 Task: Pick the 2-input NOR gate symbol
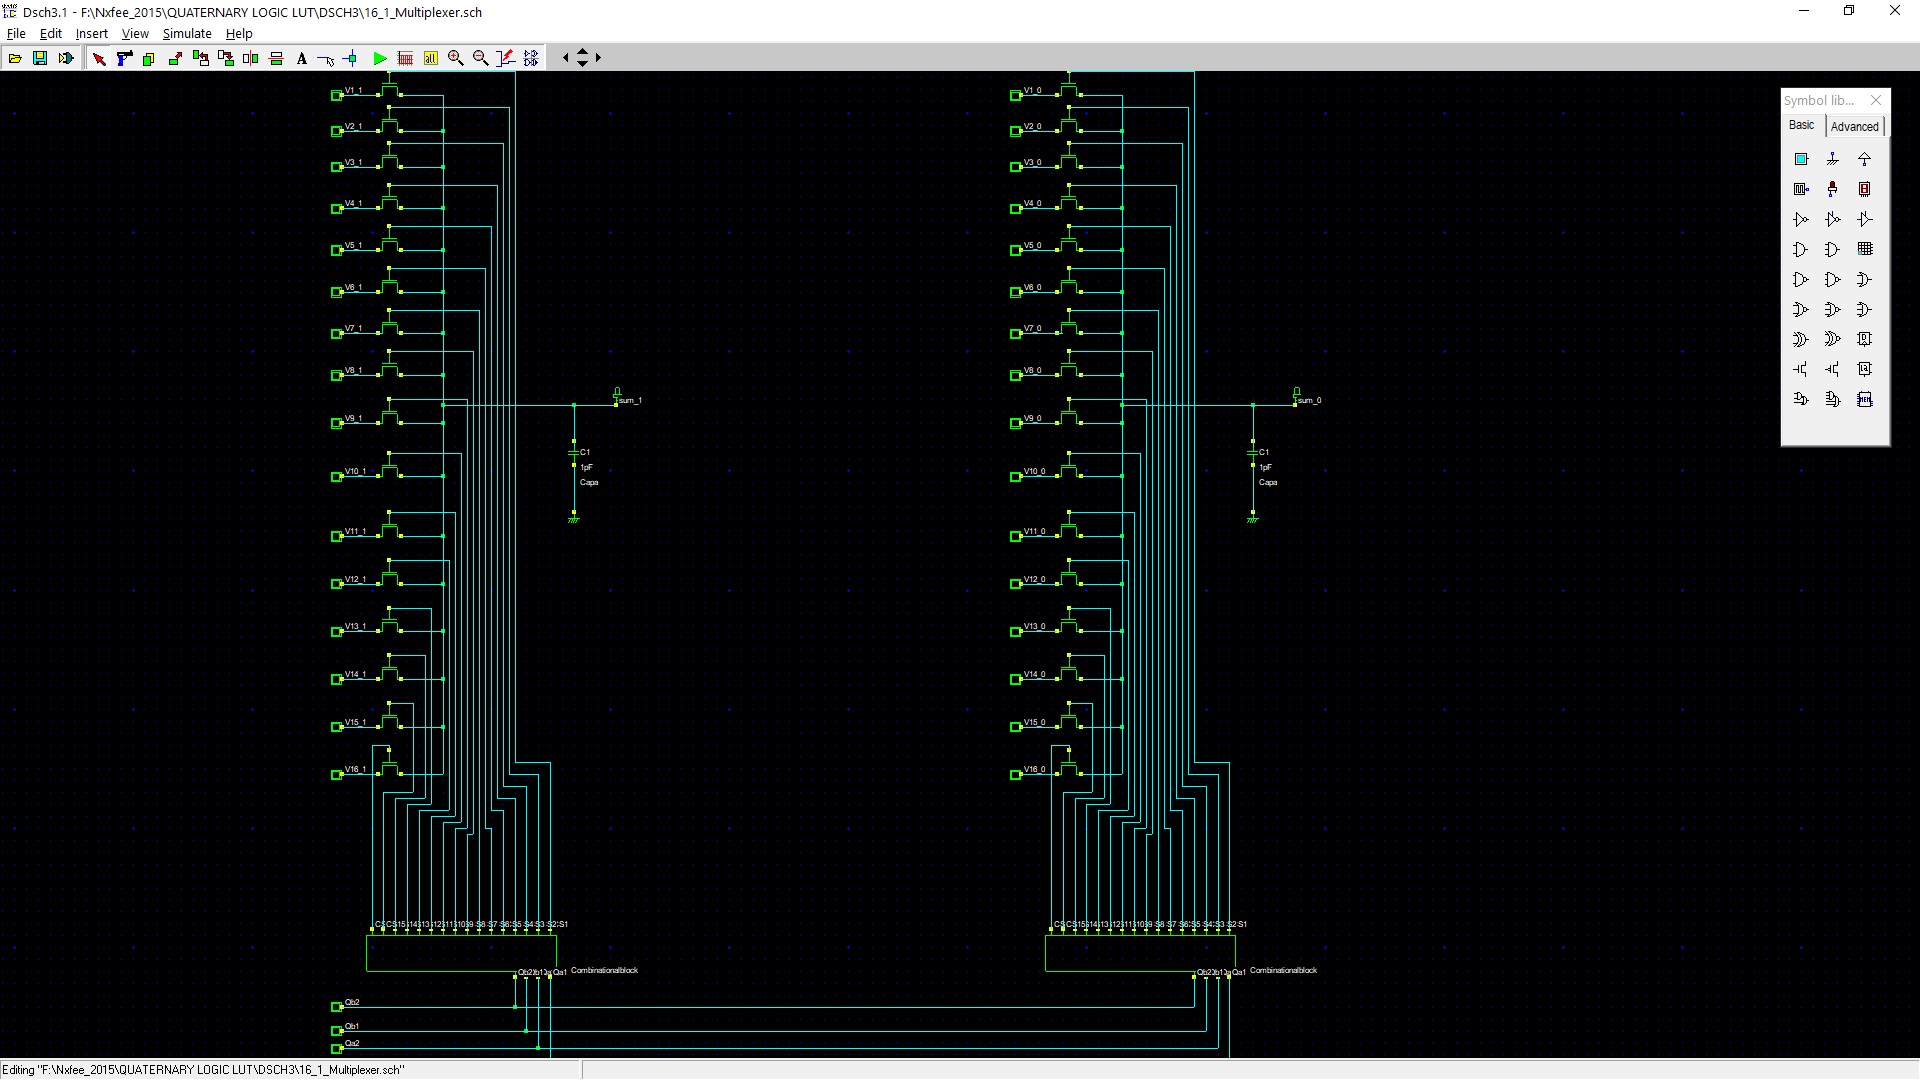point(1801,309)
